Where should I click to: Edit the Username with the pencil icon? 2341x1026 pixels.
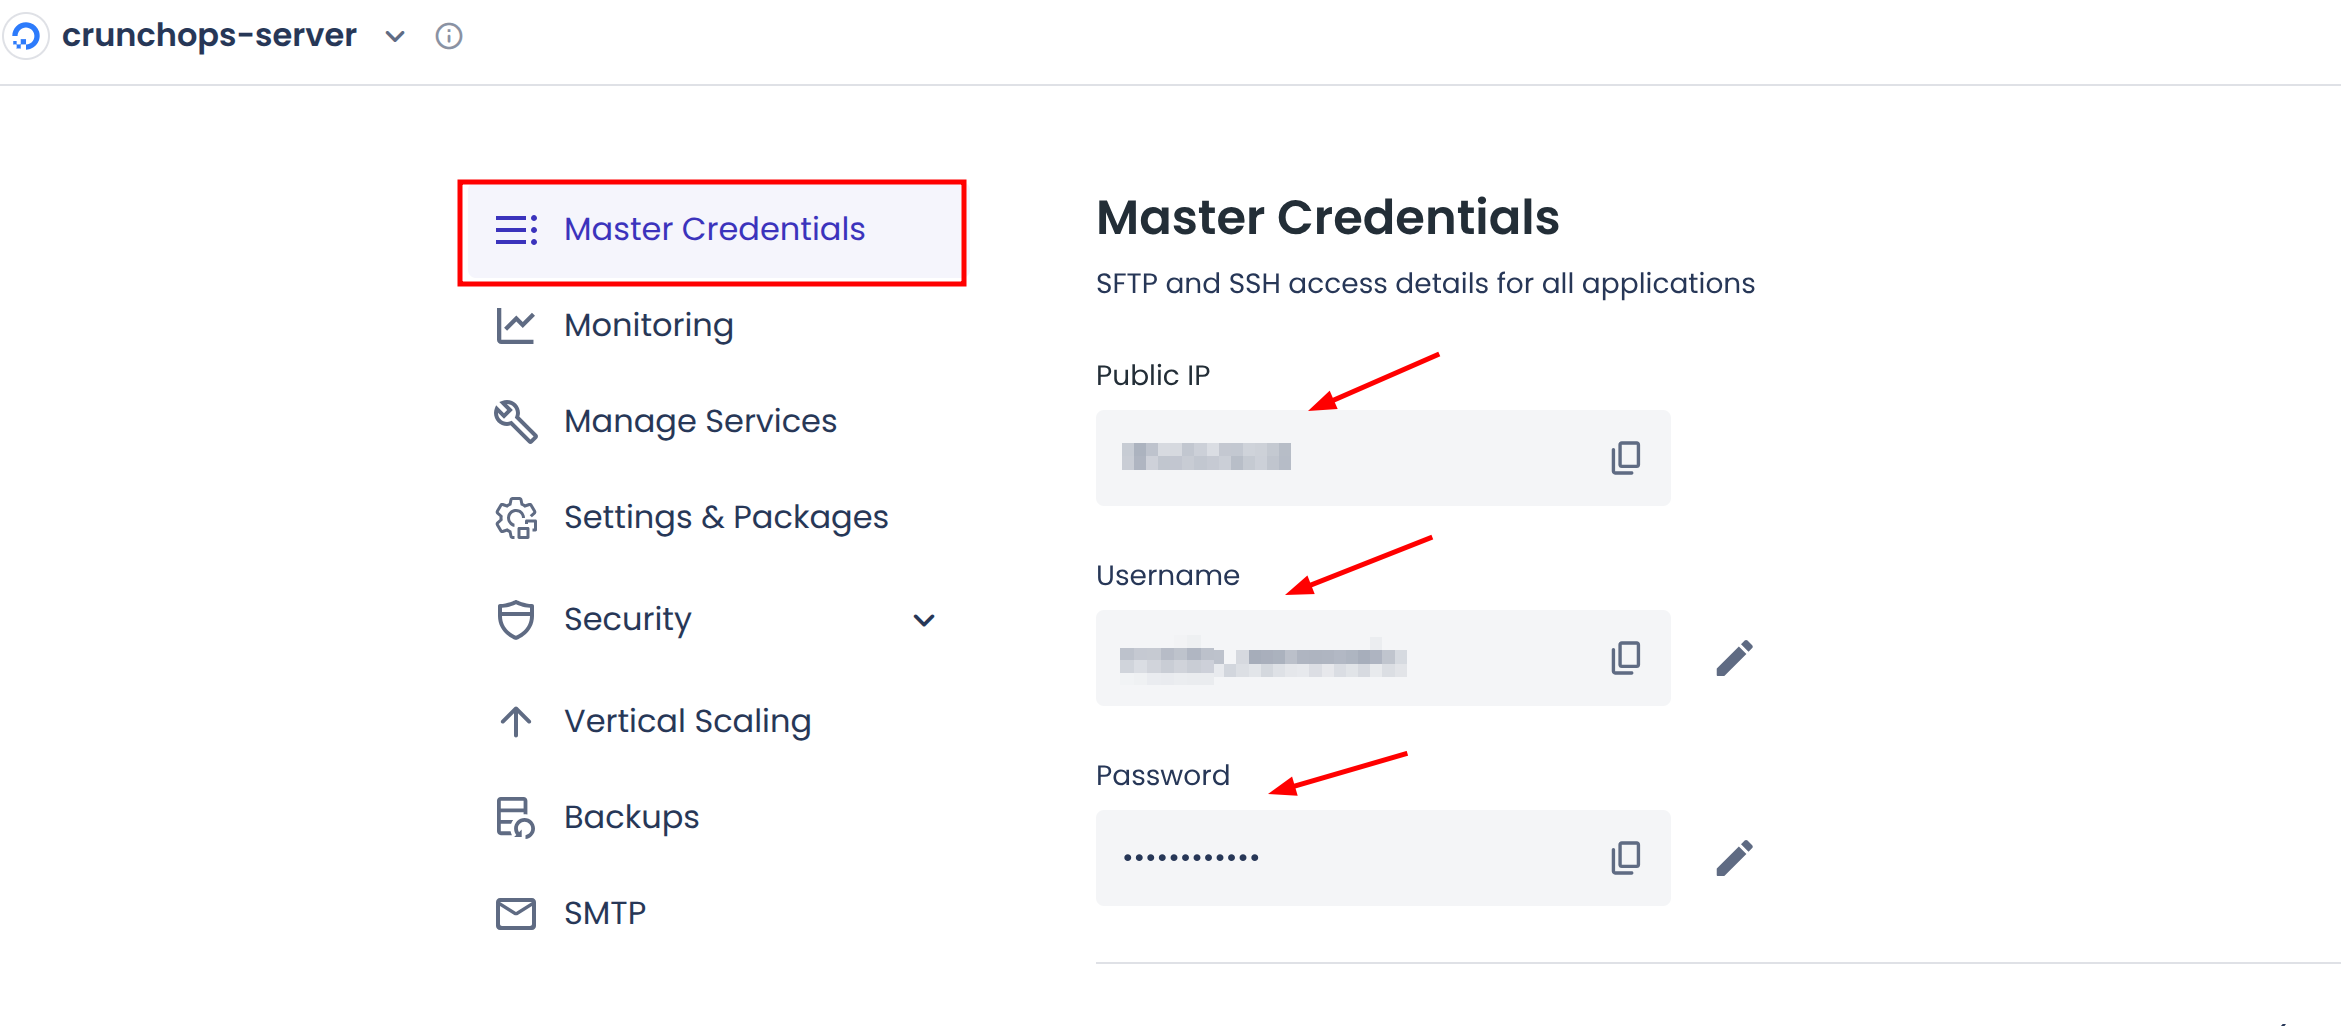point(1733,657)
